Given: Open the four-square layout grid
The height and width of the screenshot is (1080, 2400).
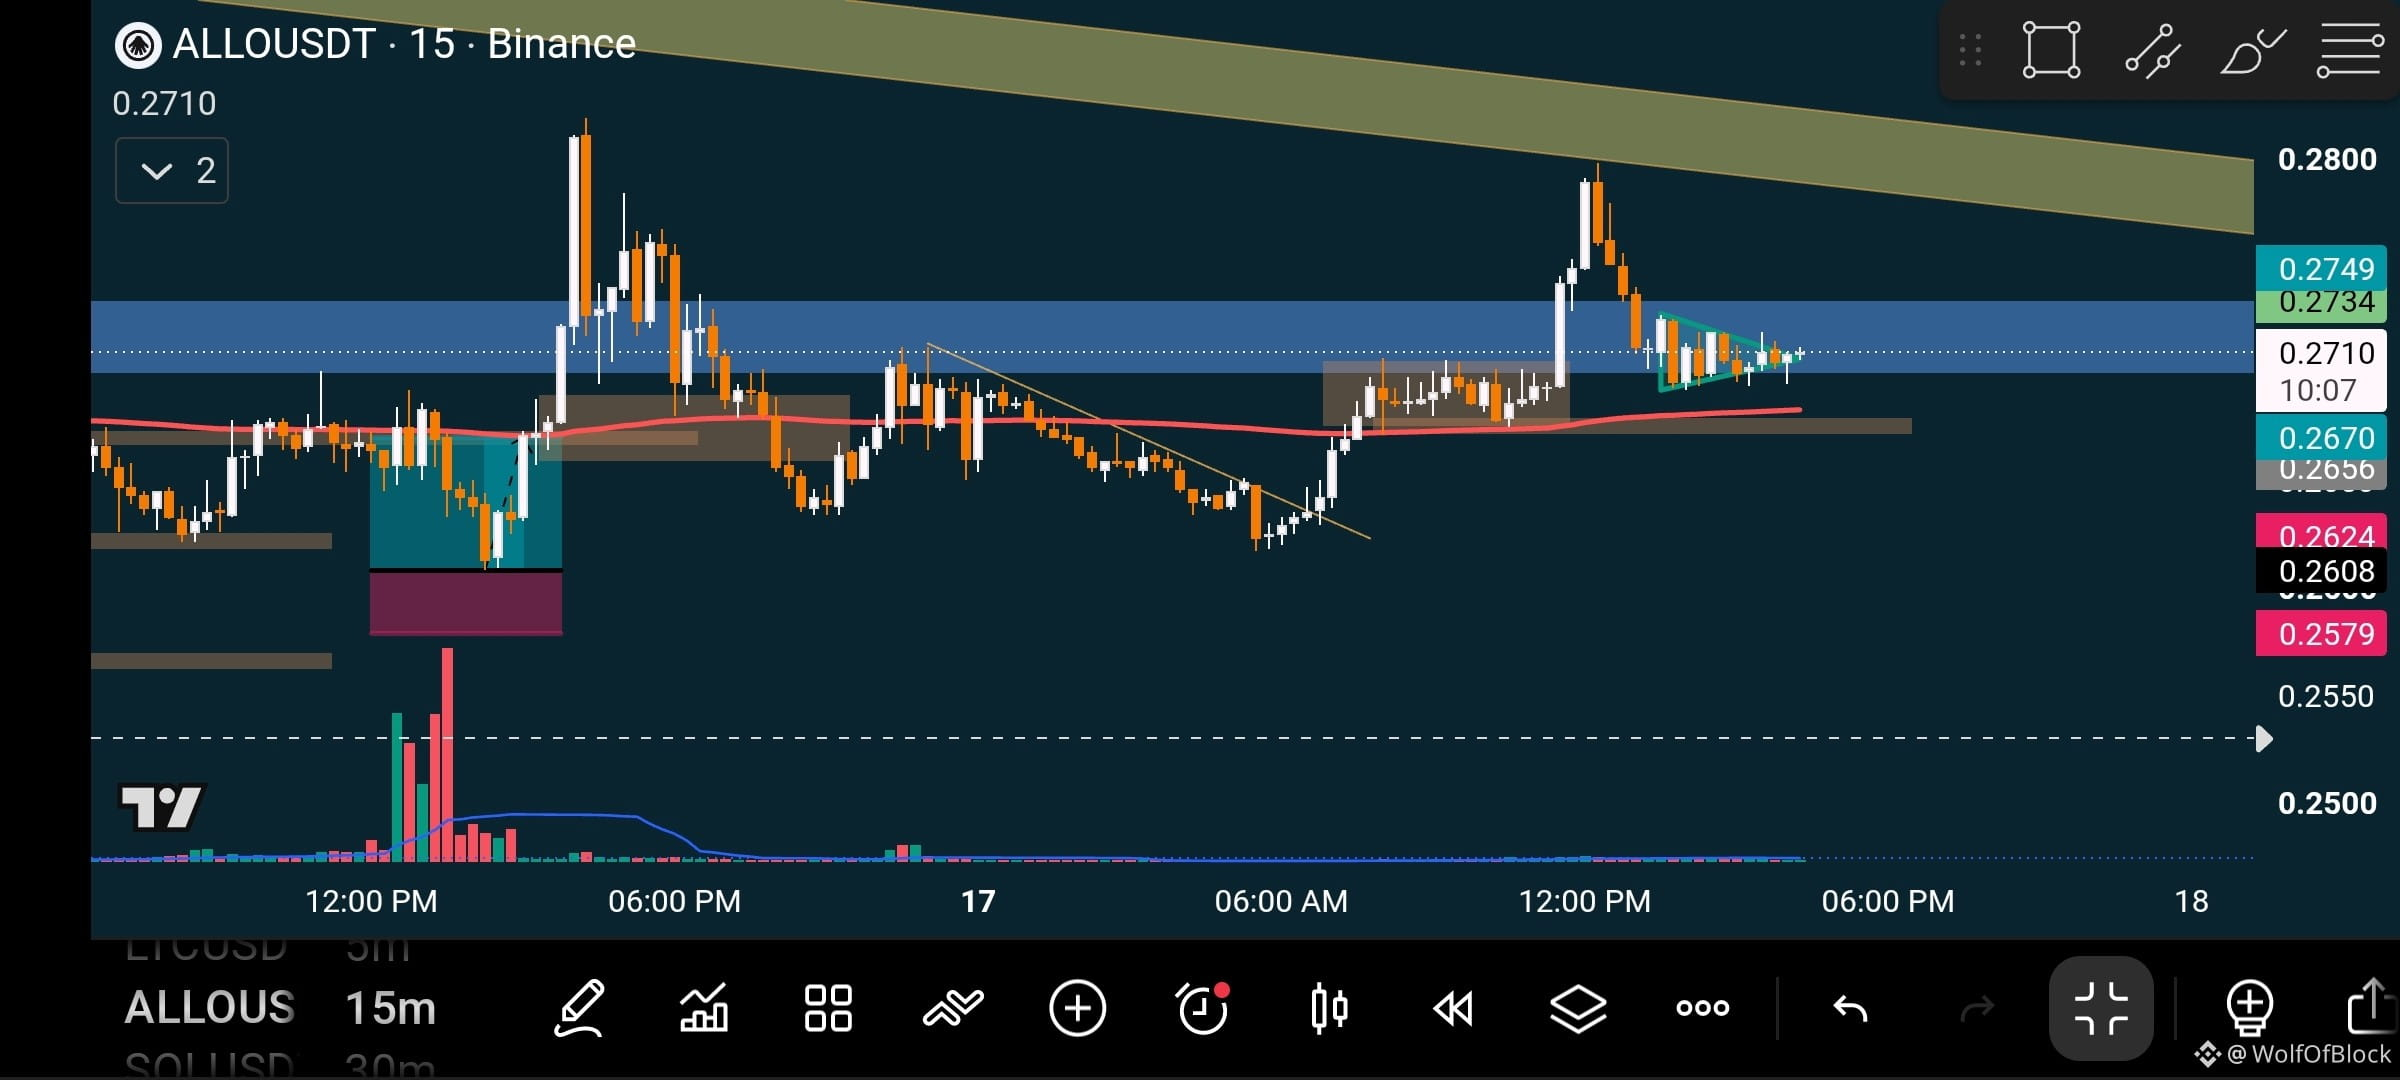Looking at the screenshot, I should point(828,1008).
